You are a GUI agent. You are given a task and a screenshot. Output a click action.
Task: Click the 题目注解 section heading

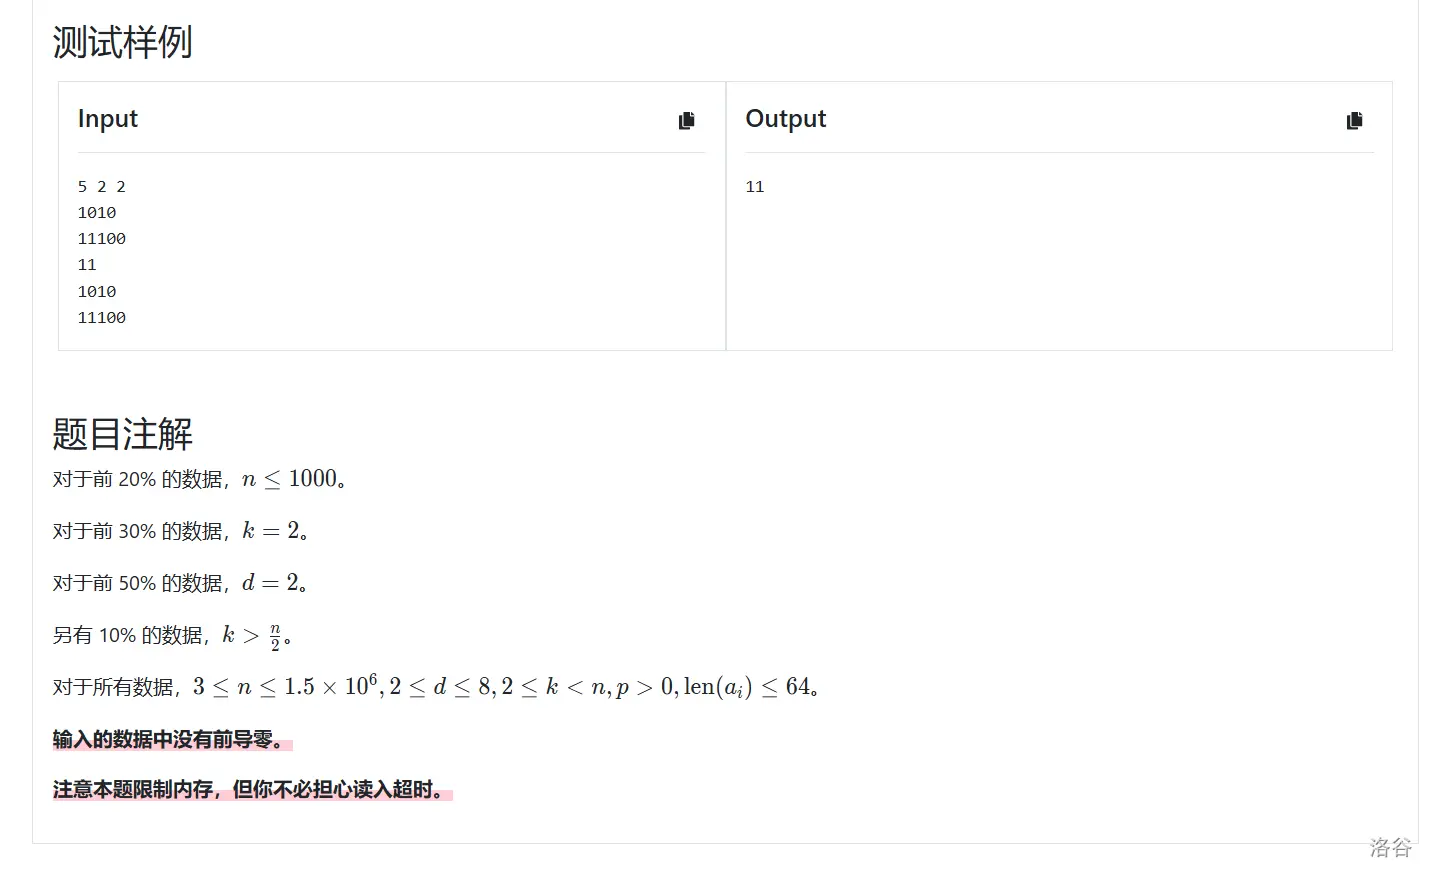pos(122,434)
